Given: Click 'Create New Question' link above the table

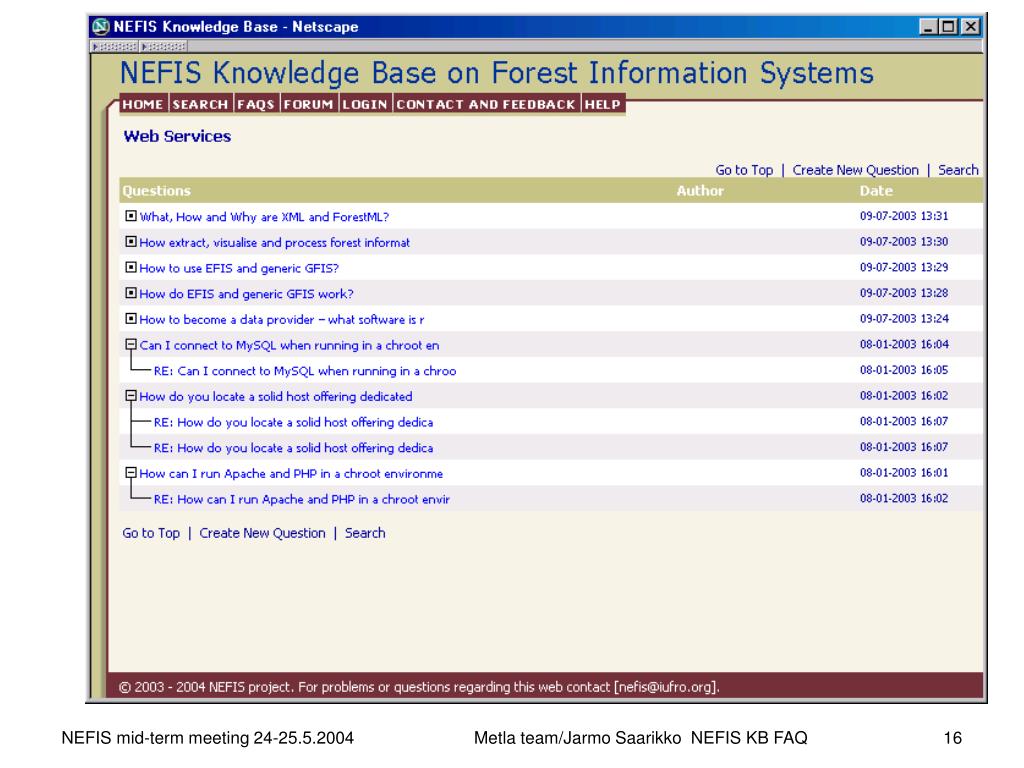Looking at the screenshot, I should (x=856, y=170).
